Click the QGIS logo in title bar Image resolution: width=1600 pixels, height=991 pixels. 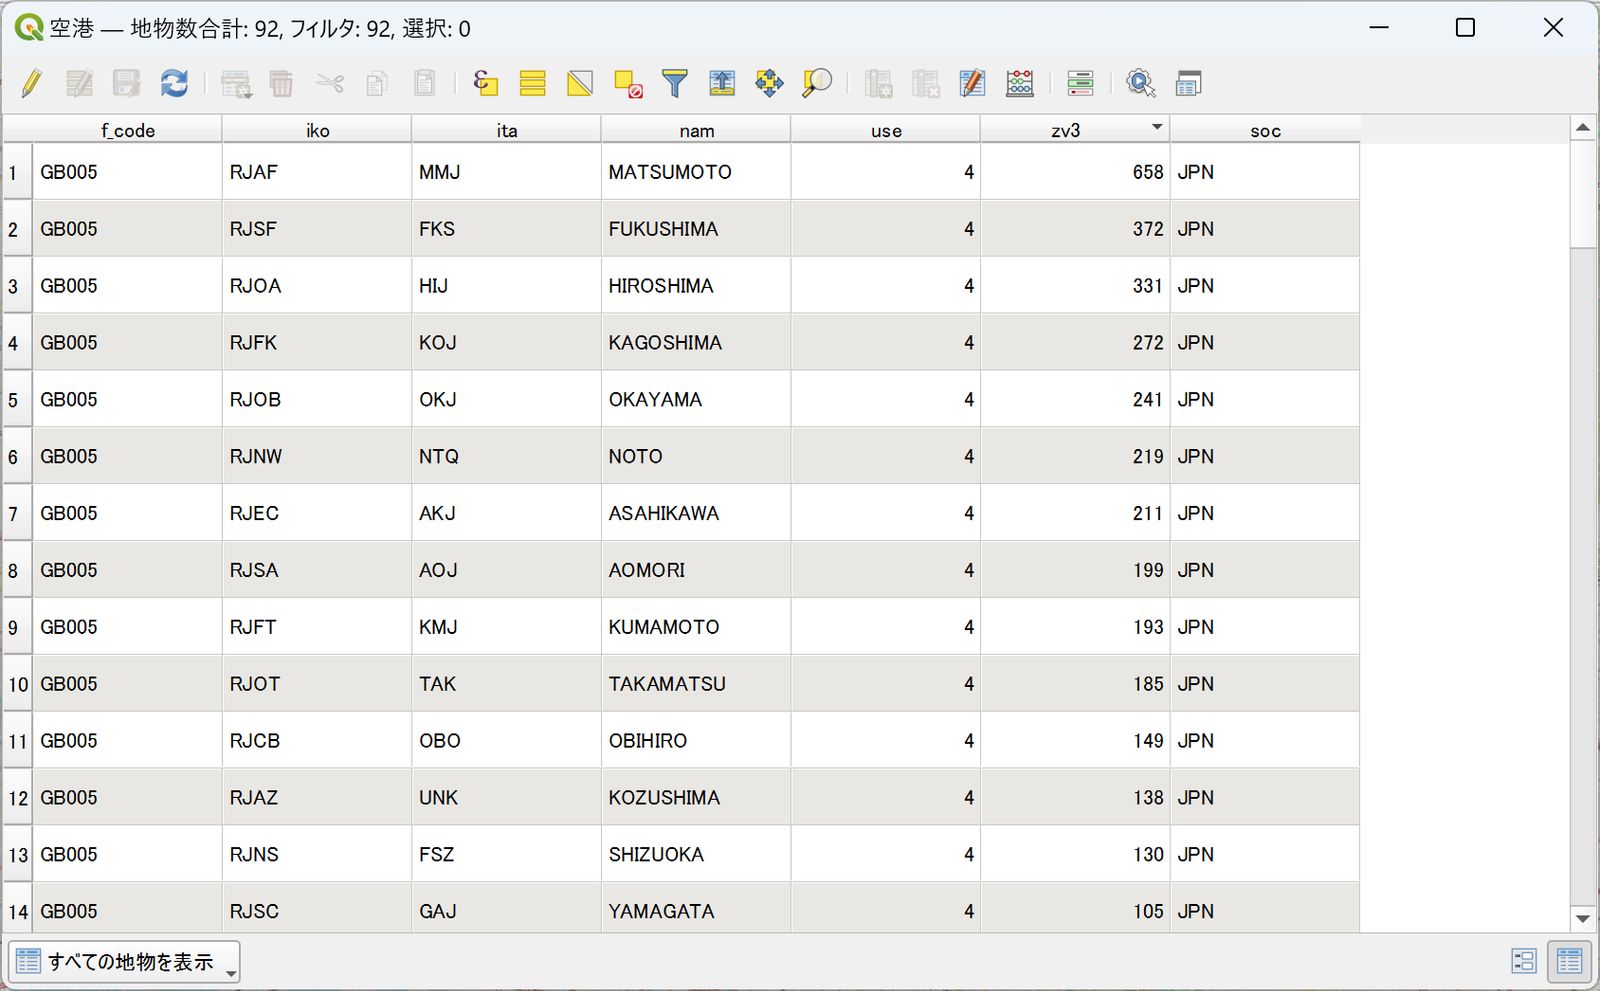coord(29,28)
